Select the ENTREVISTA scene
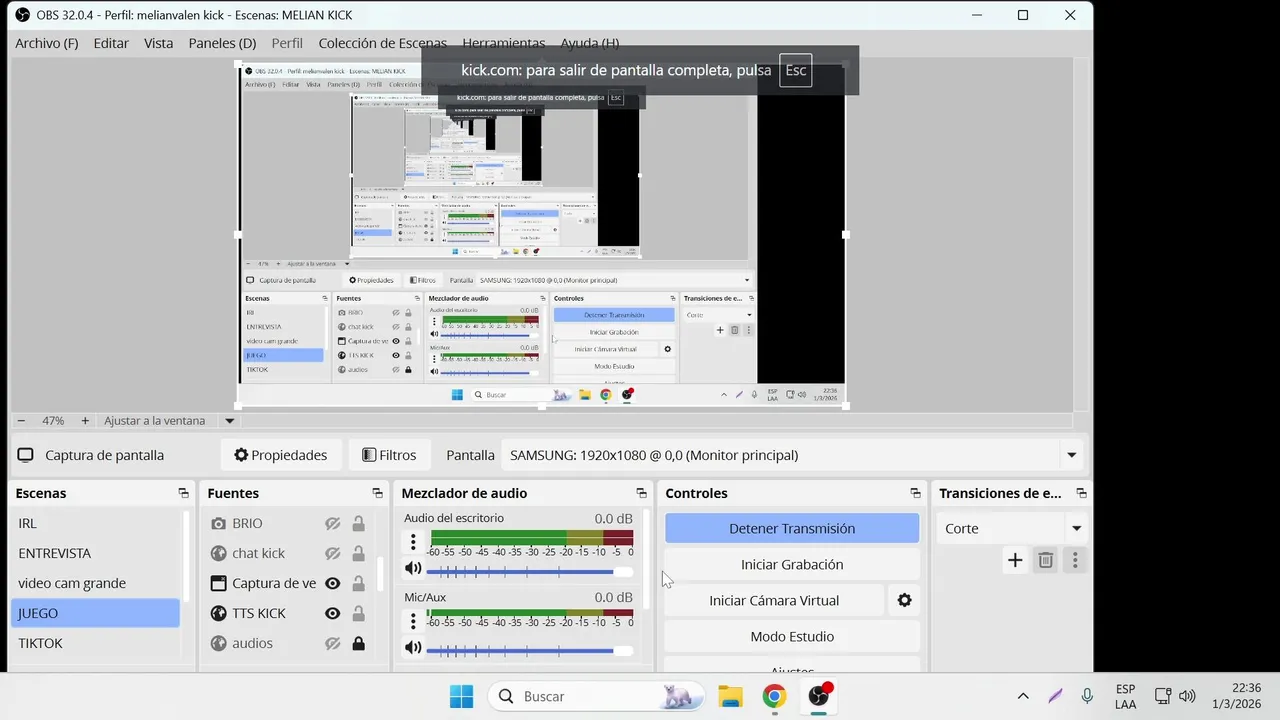The width and height of the screenshot is (1280, 720). [x=96, y=553]
